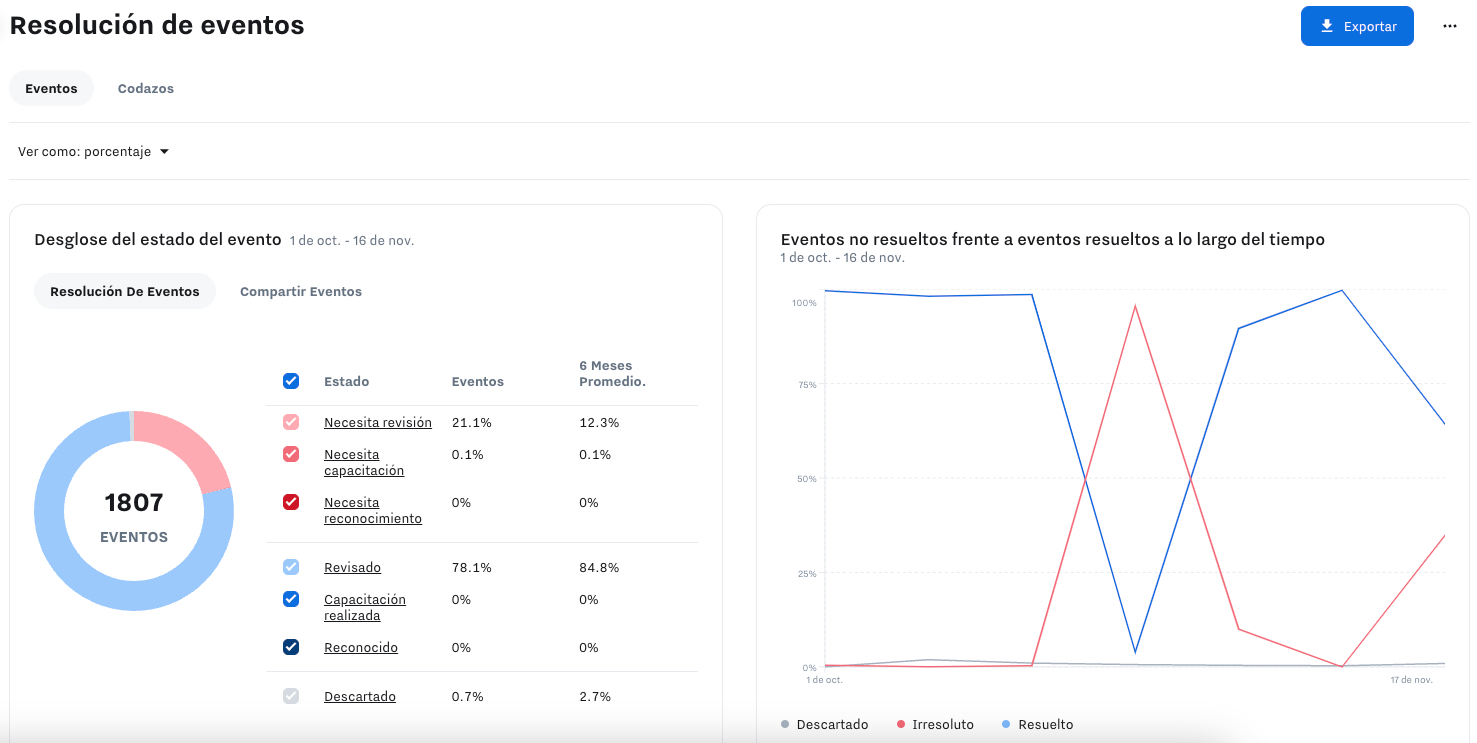Switch to the Eventos tab
The image size is (1477, 743).
click(x=52, y=88)
